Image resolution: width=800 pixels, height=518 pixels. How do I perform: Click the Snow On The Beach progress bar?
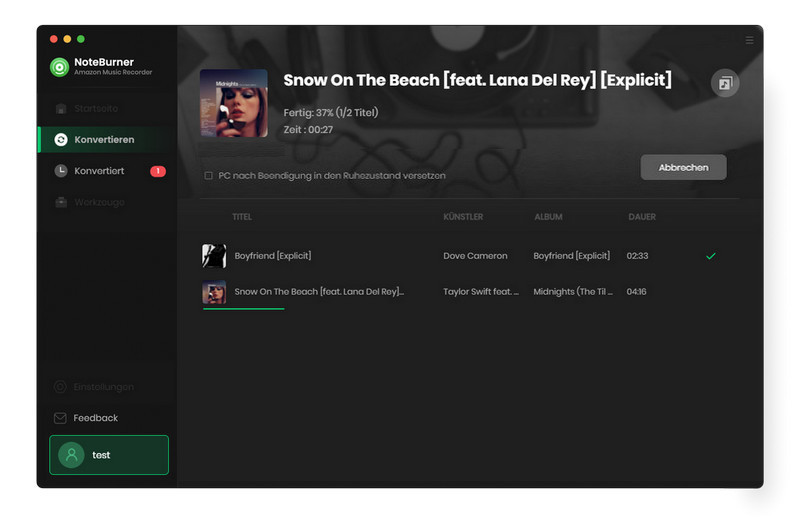[243, 309]
